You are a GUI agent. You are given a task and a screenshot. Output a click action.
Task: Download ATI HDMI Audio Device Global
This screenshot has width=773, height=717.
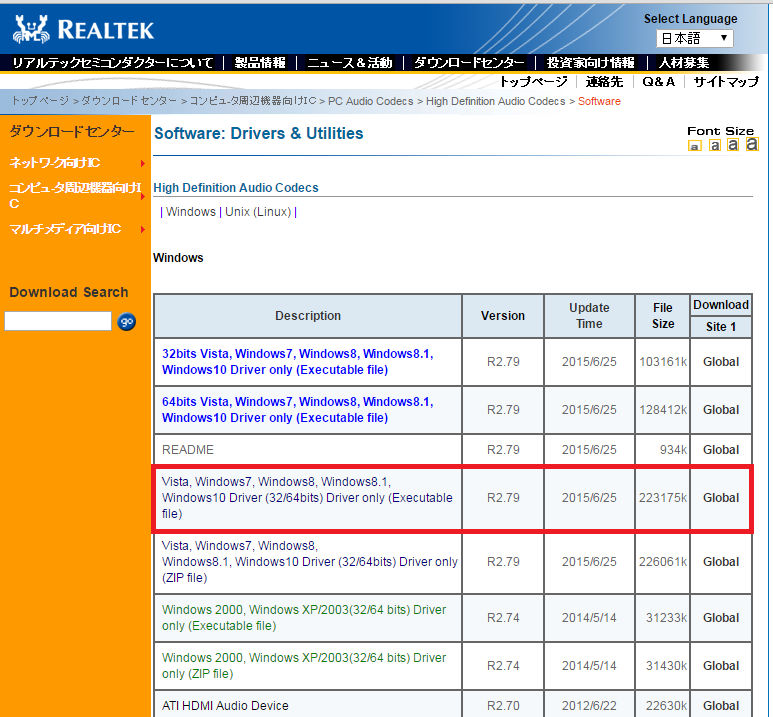click(x=721, y=706)
